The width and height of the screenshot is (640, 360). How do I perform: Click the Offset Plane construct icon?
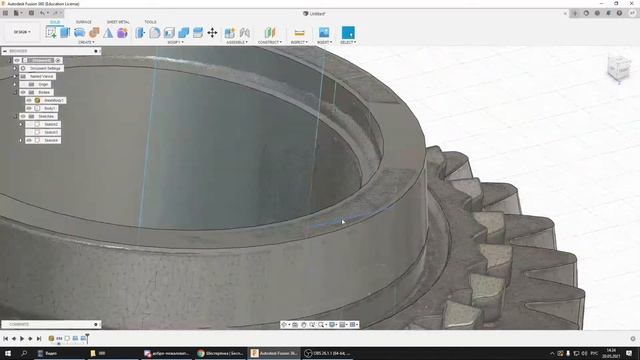[x=270, y=33]
